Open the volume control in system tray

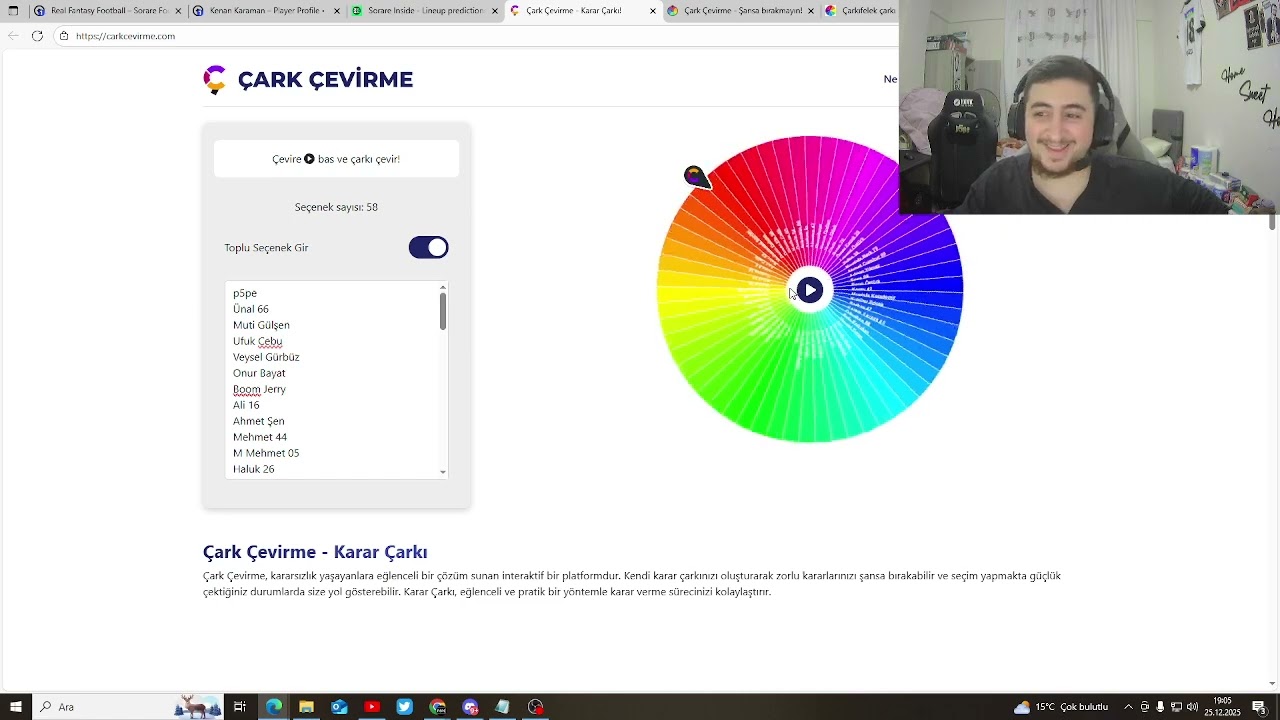pos(1192,707)
